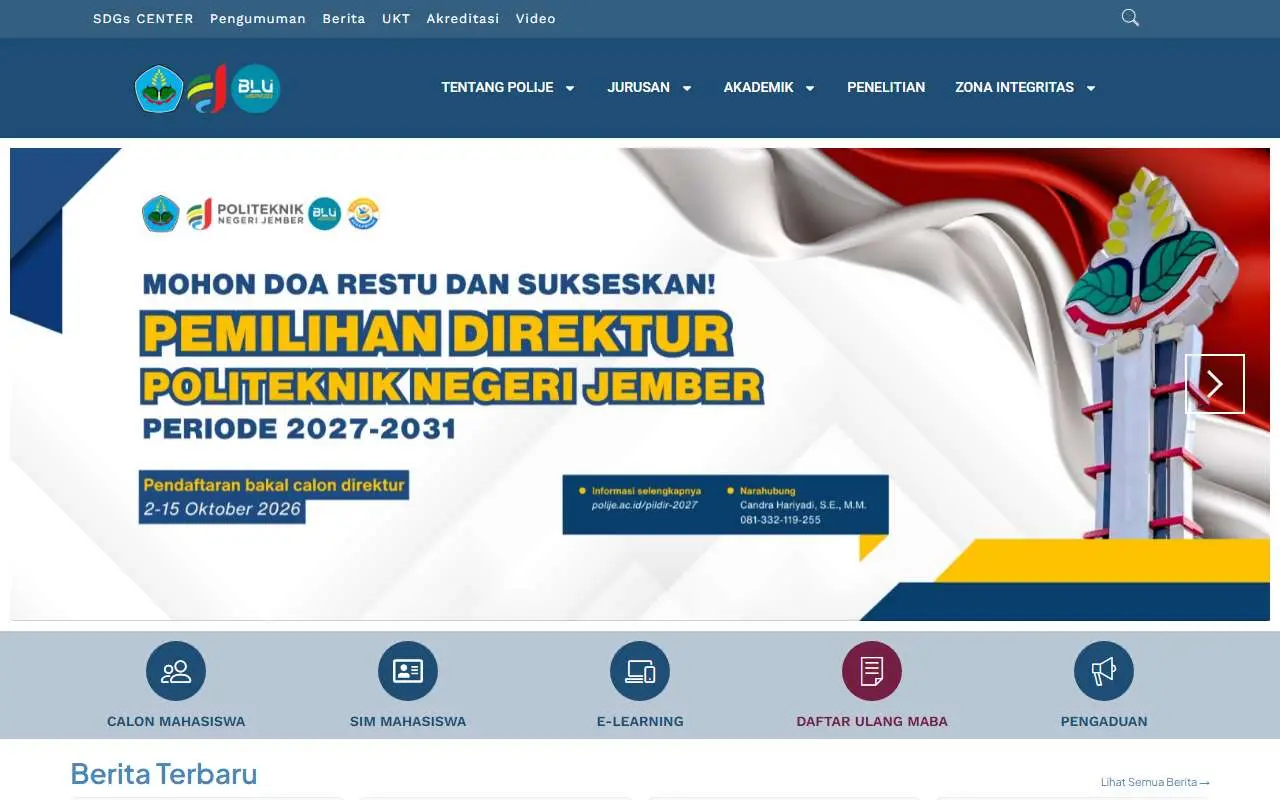Click Lihat Semua Berita link
The image size is (1280, 800).
(x=1155, y=782)
